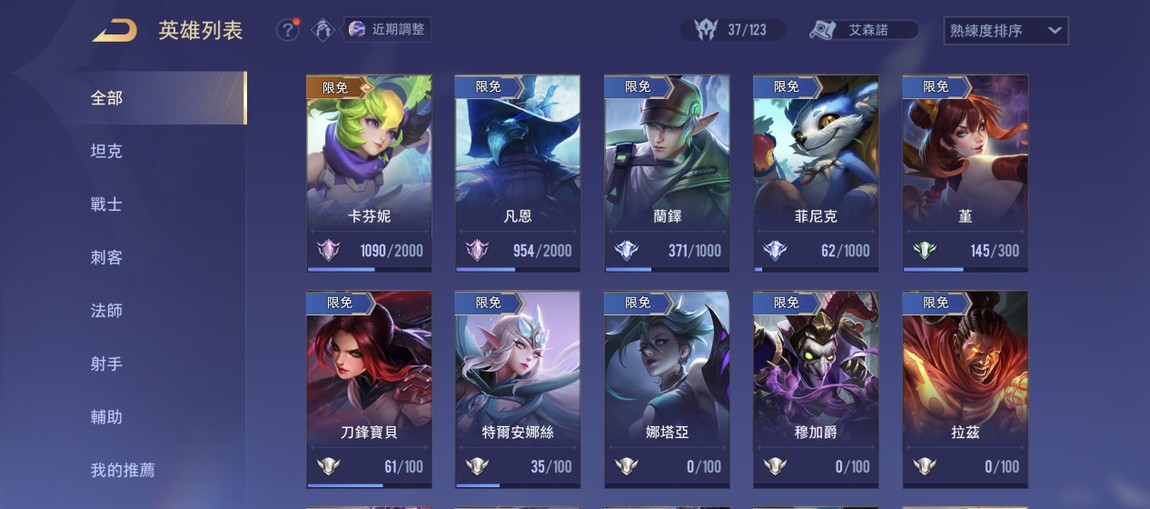Tap the 限免 tag on 拉茲
1150x509 pixels.
coord(936,303)
